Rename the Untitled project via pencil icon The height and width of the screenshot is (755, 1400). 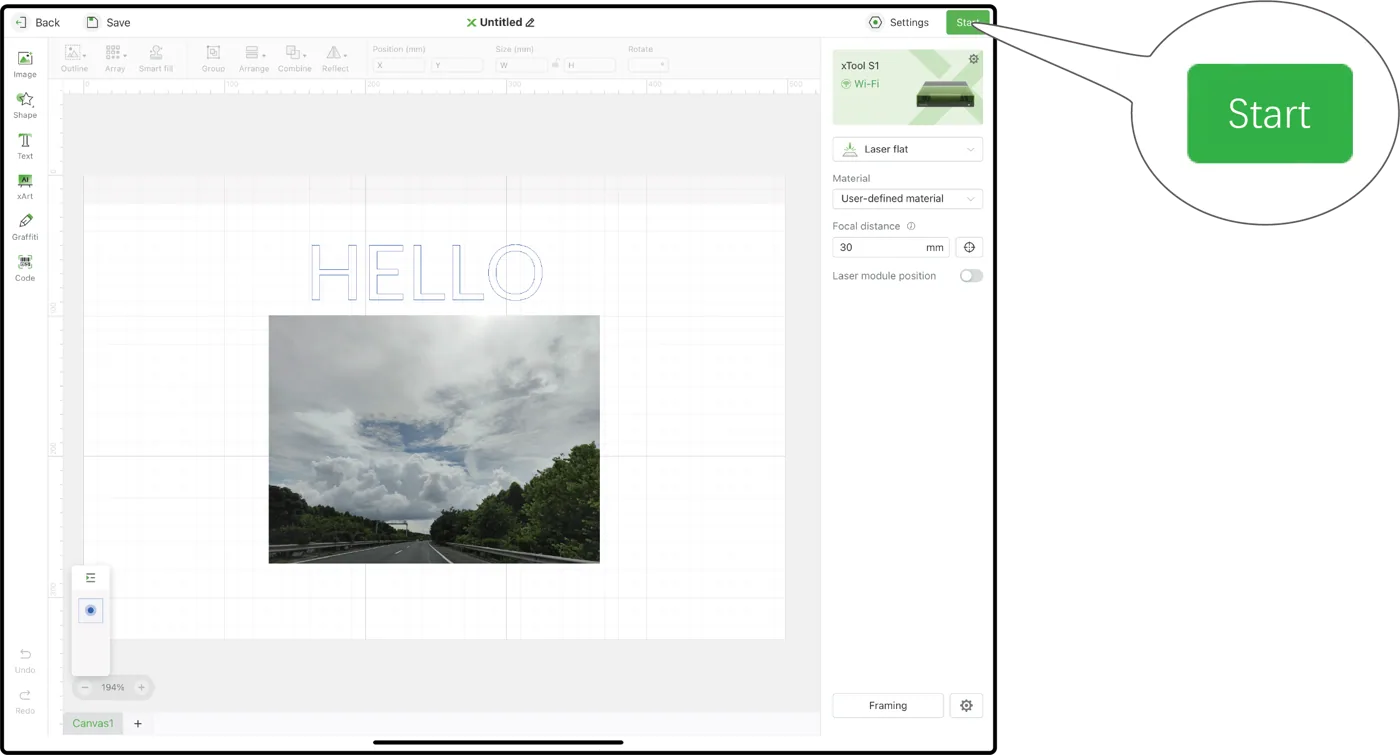(x=530, y=22)
